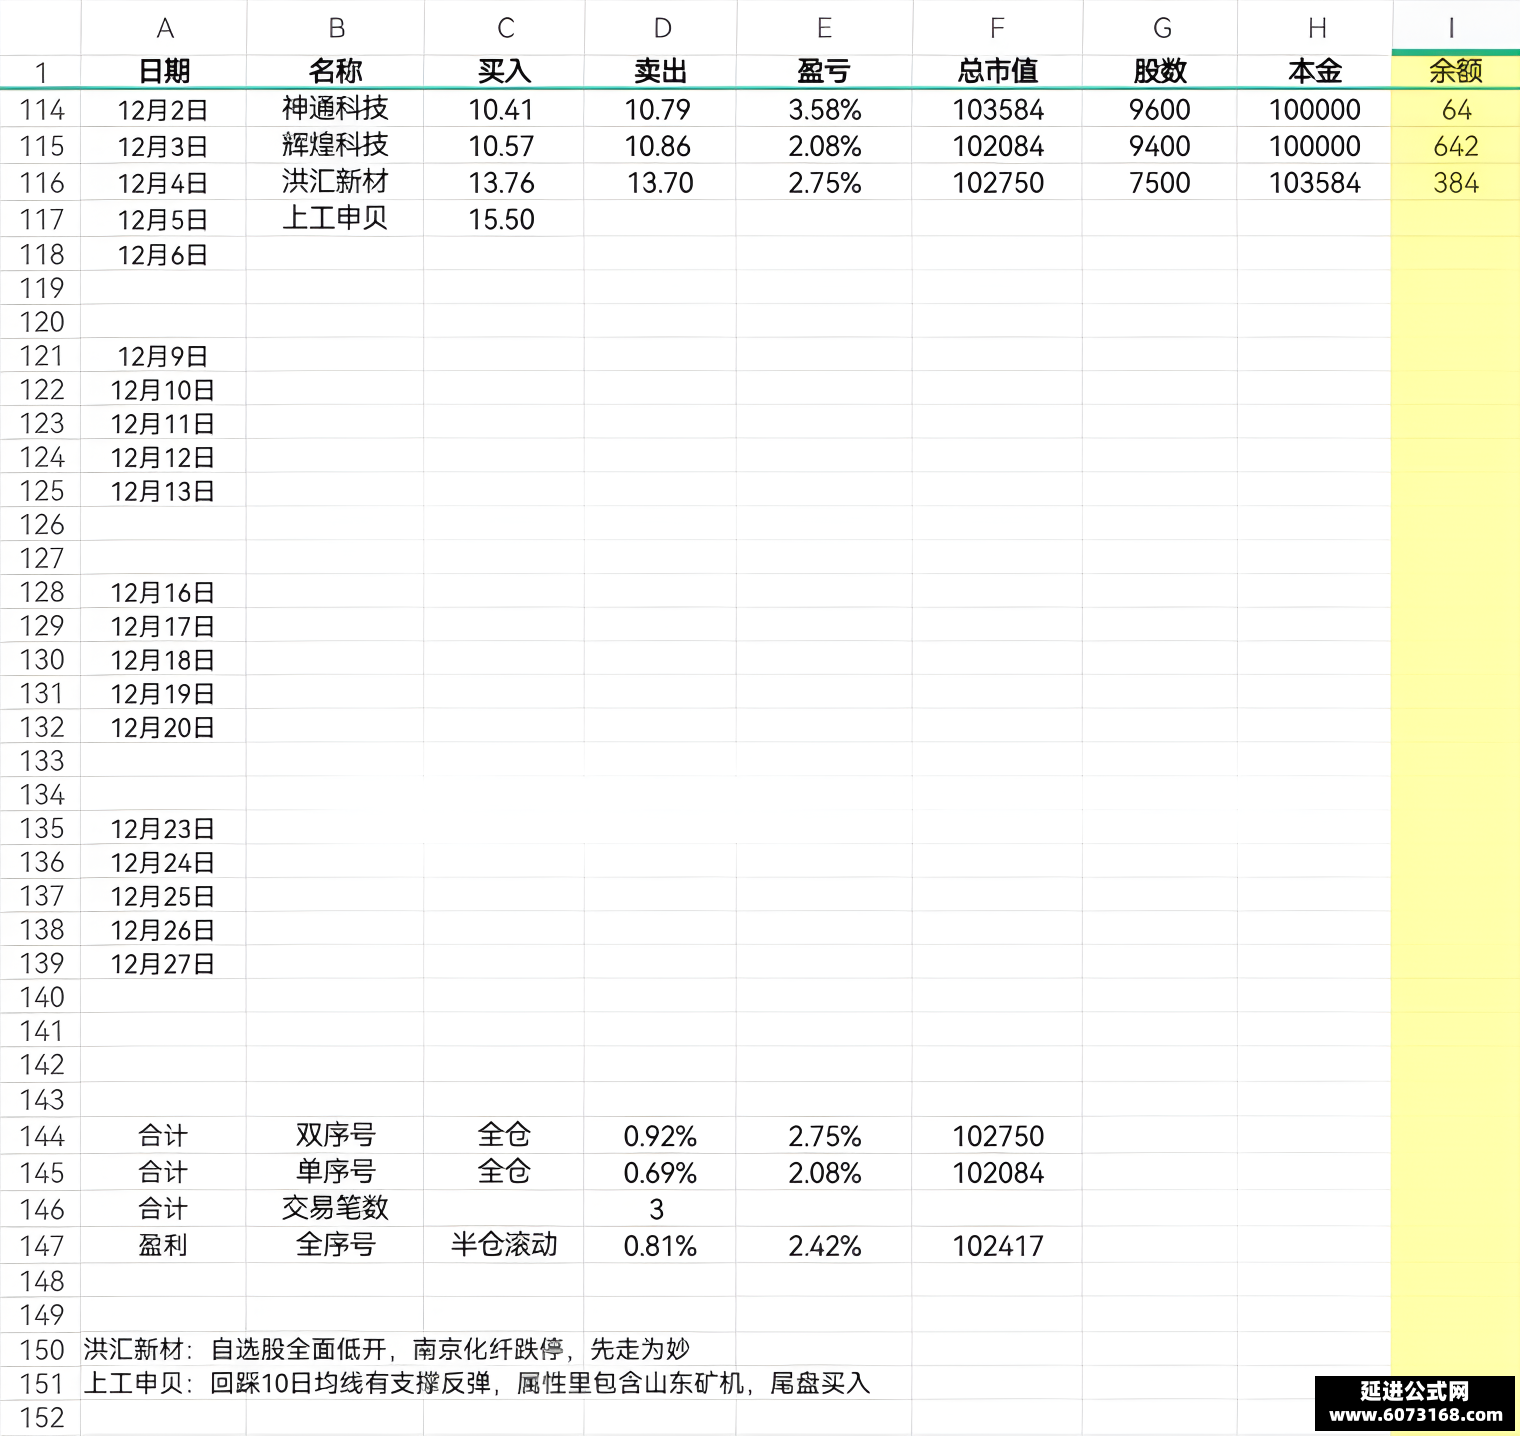Screen dimensions: 1520x1436
Task: Click the 12月6日 date cell
Action: pyautogui.click(x=164, y=254)
